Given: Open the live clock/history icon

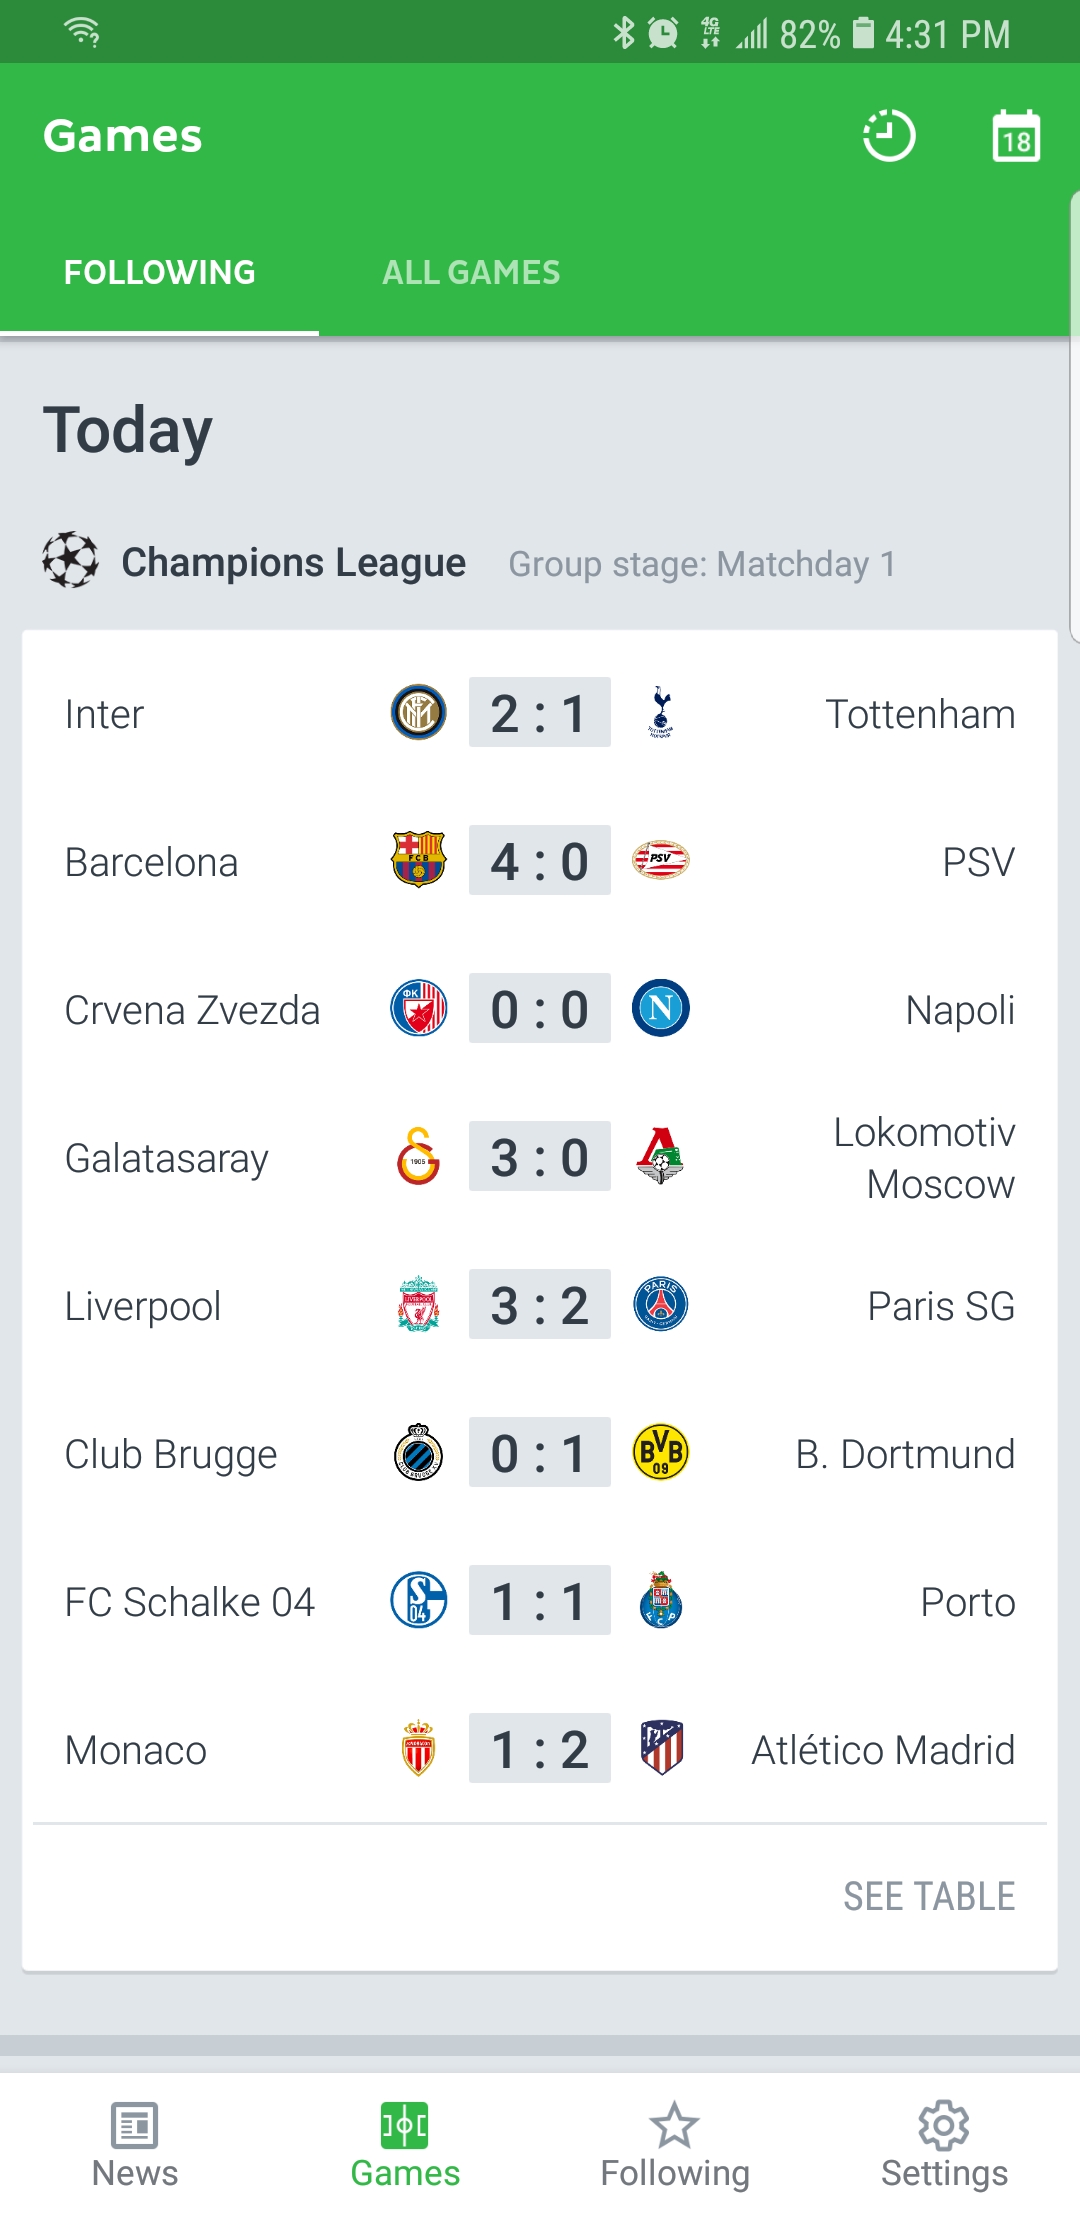Looking at the screenshot, I should (x=889, y=135).
